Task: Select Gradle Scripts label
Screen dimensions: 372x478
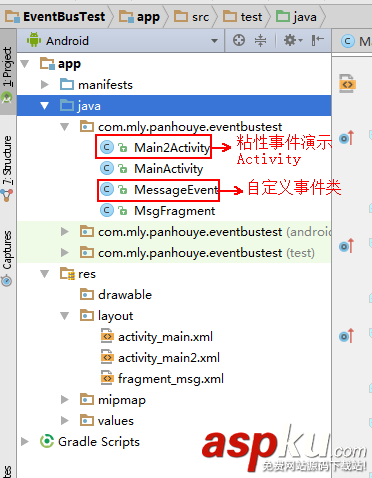Action: click(99, 442)
